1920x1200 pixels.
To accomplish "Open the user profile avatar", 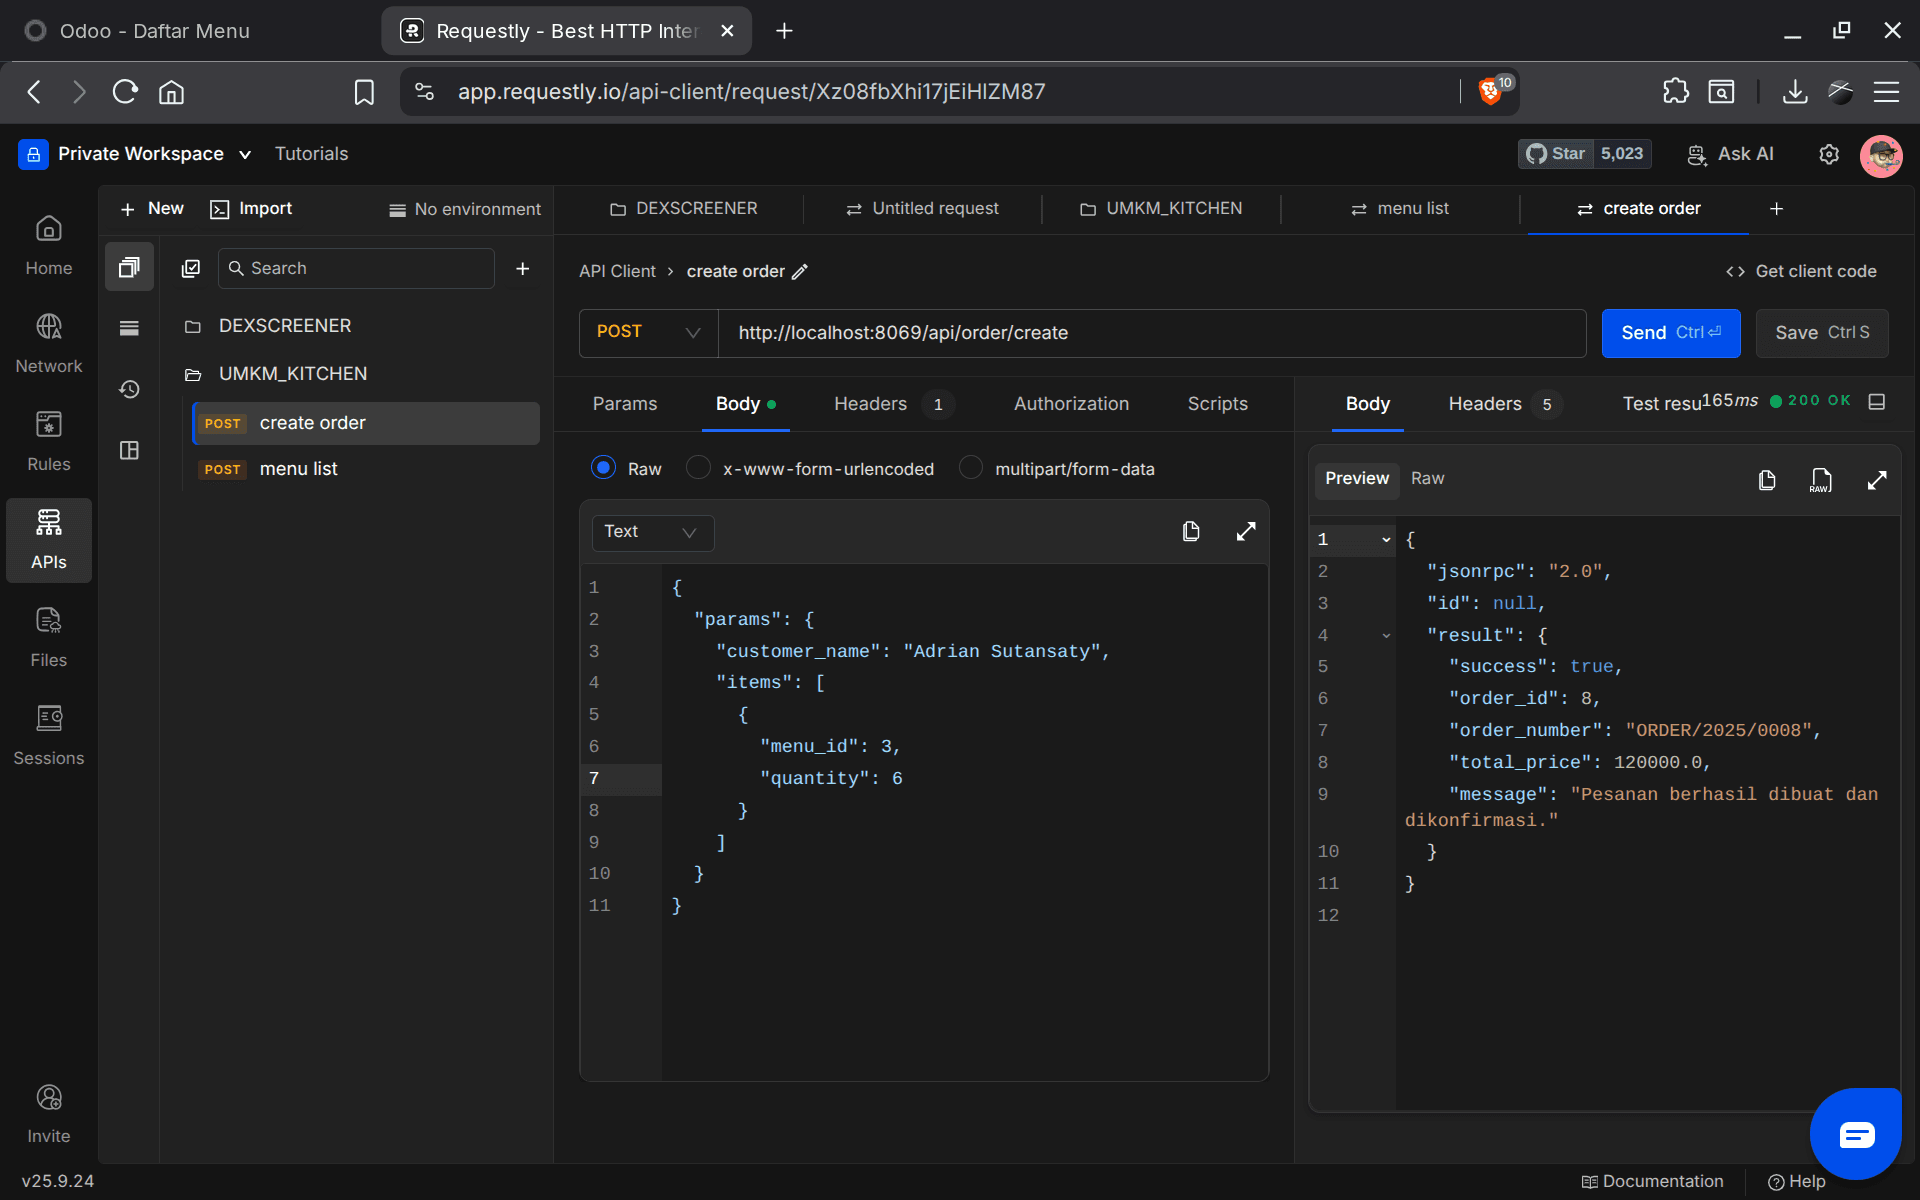I will 1881,155.
